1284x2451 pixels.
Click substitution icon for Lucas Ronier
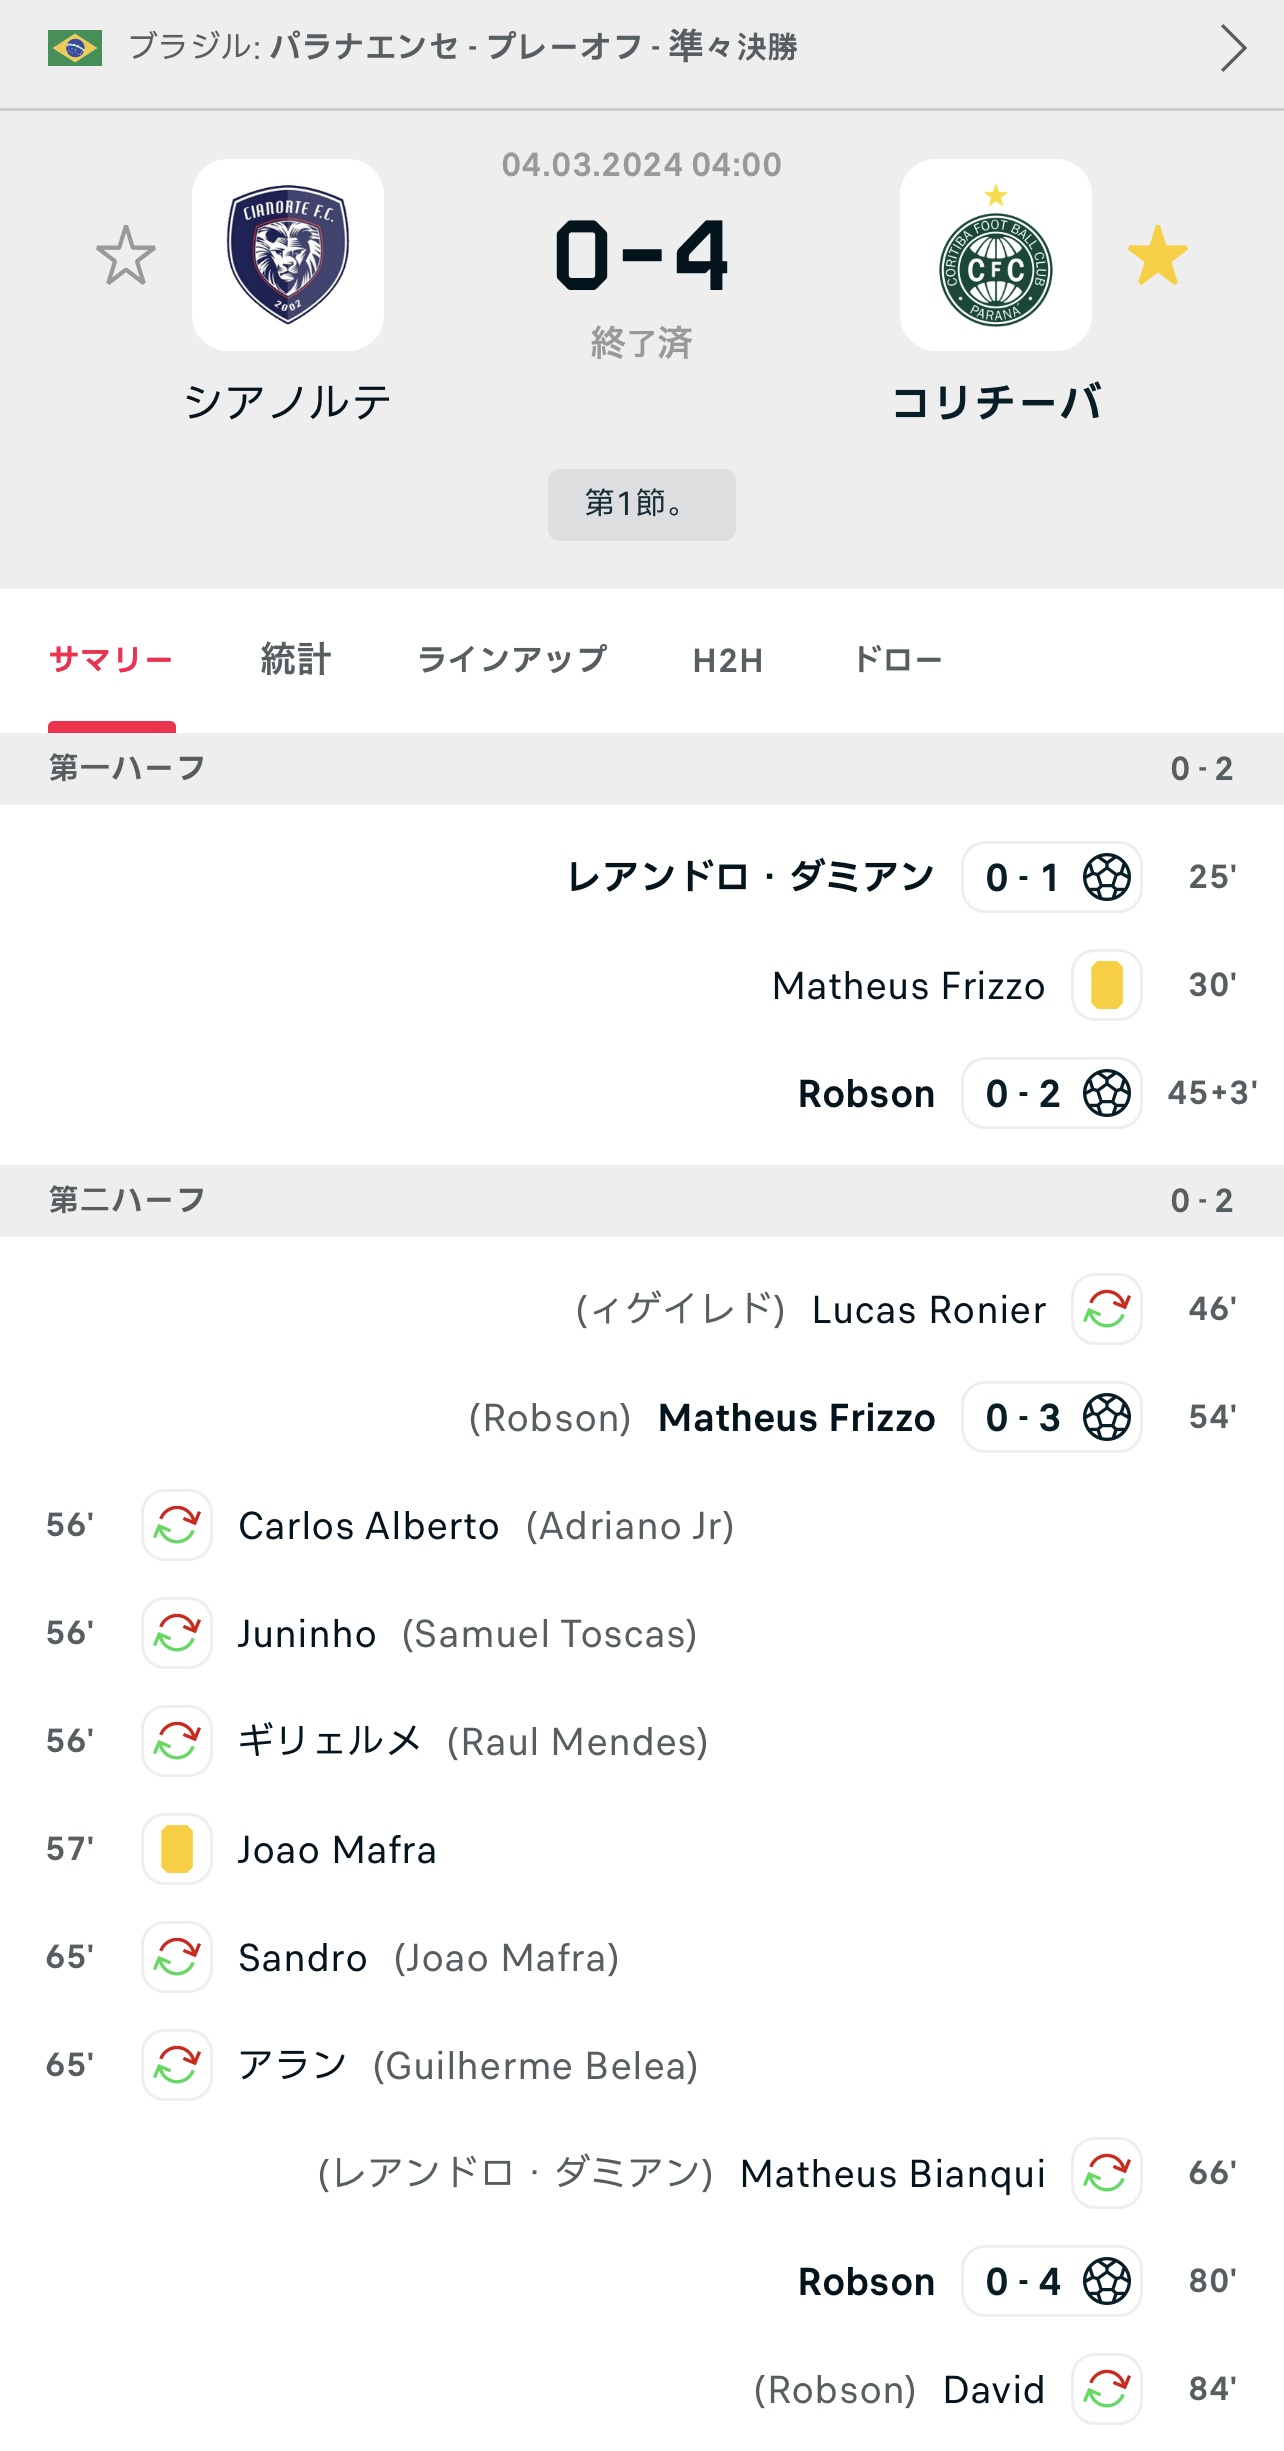(1107, 1309)
